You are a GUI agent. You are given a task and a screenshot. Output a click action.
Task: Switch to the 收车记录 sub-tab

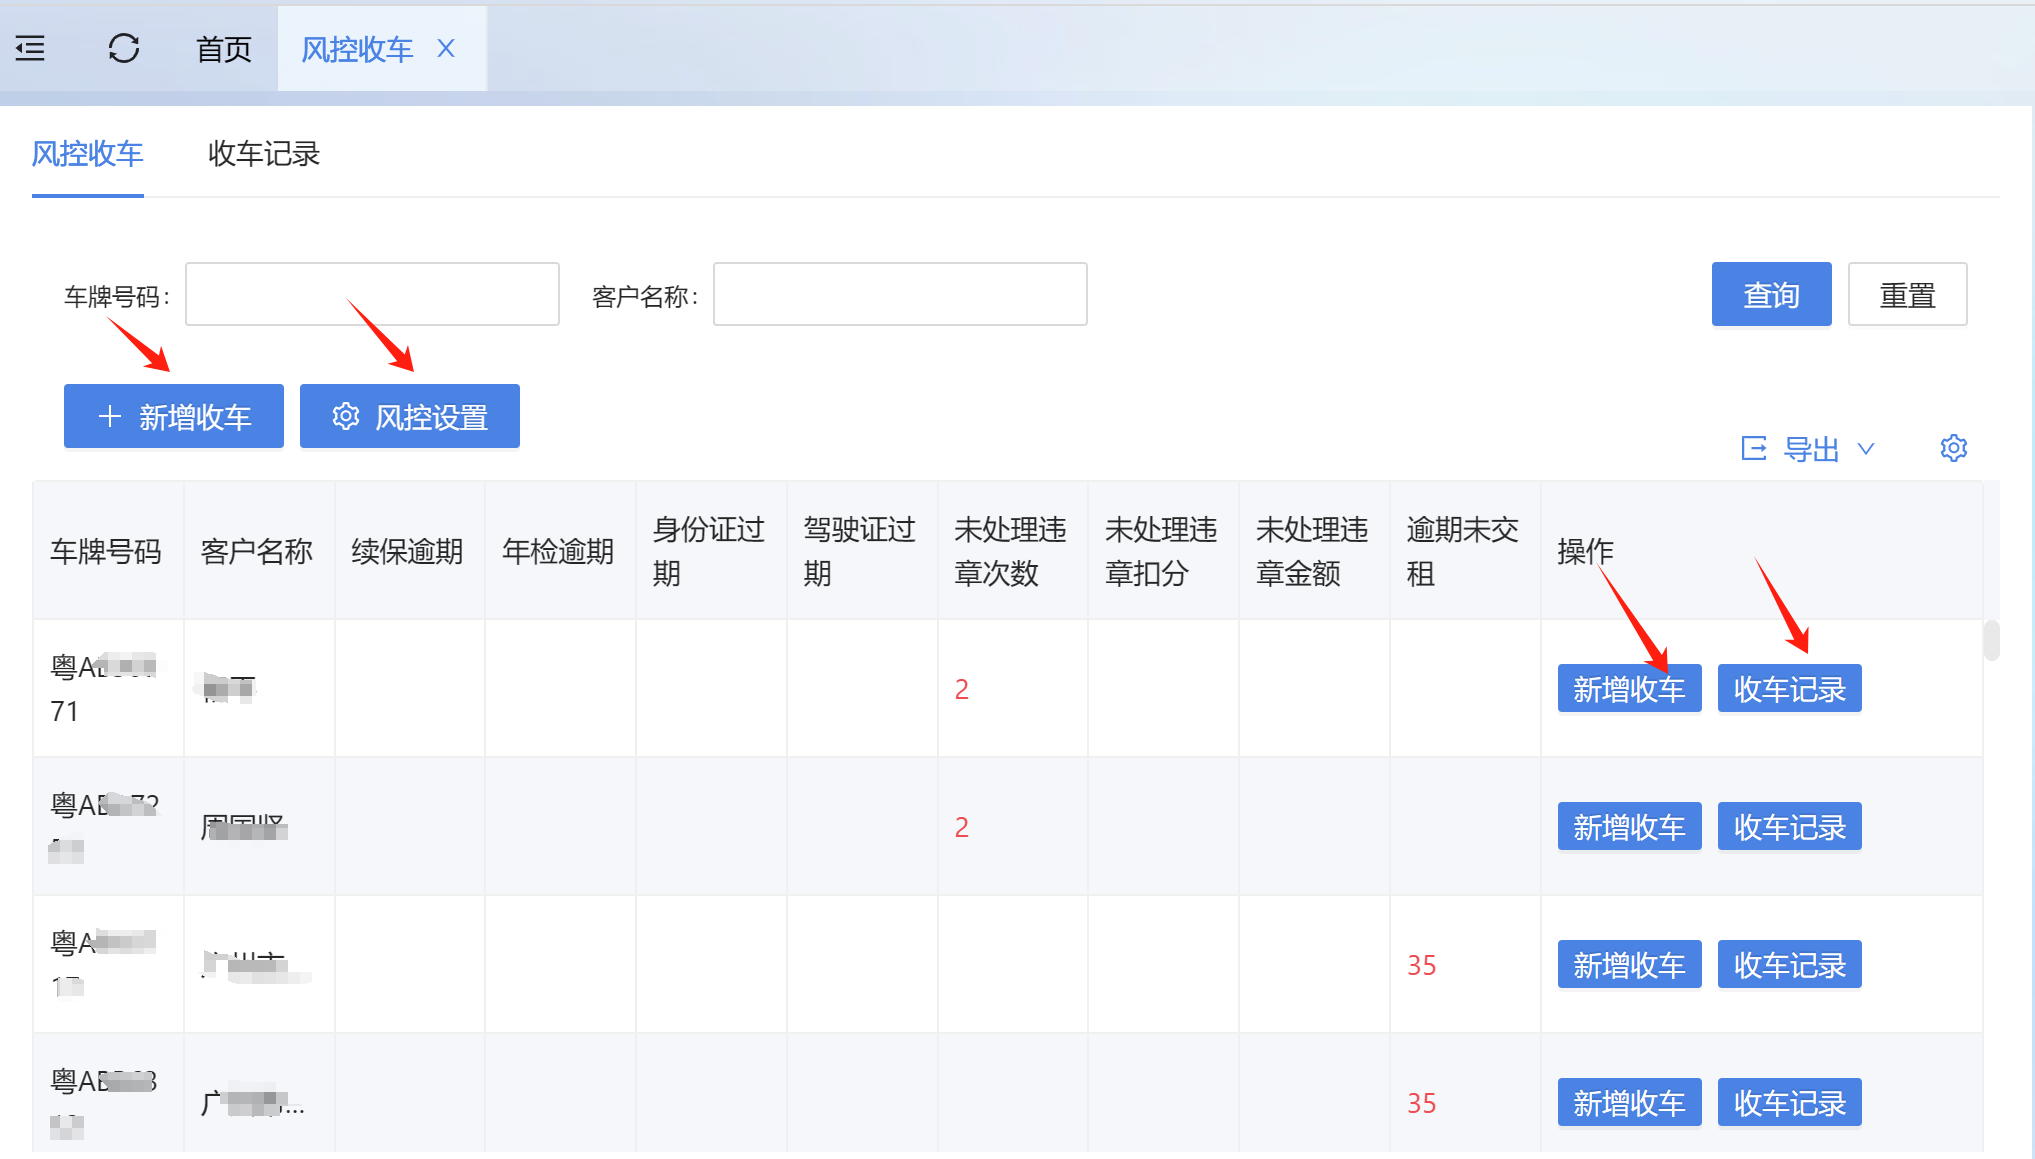pos(264,154)
